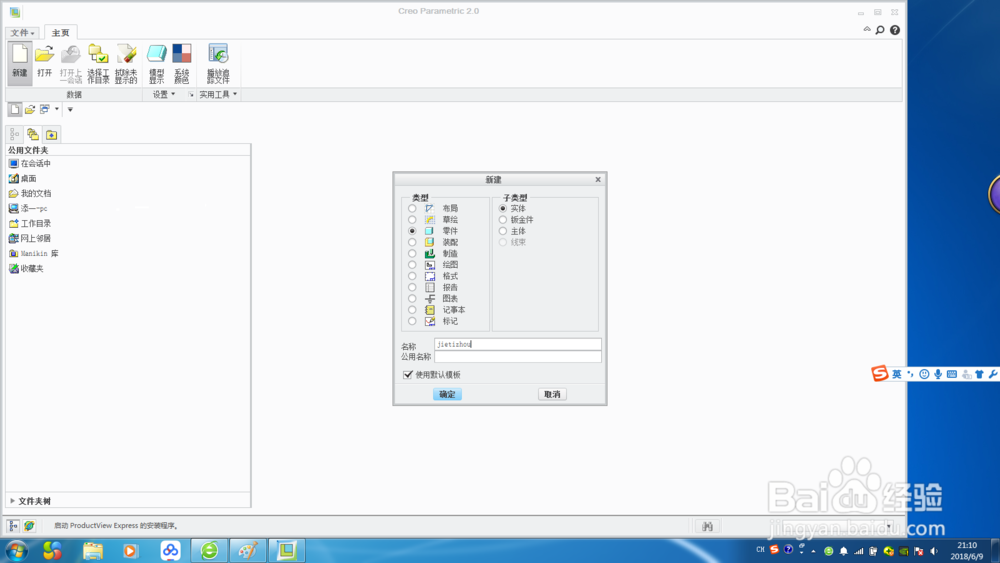Select 钣金件 sheet metal subtype radio
This screenshot has width=1000, height=563.
click(503, 220)
